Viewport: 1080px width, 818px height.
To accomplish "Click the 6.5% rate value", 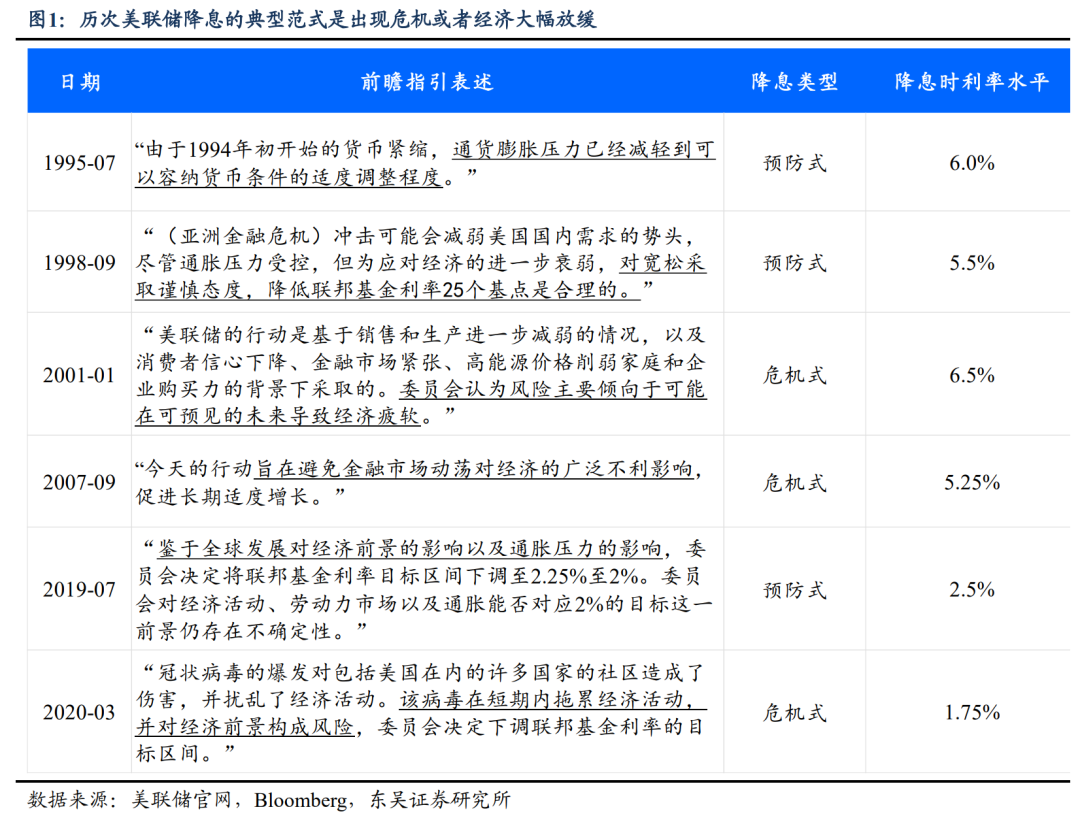I will point(971,375).
